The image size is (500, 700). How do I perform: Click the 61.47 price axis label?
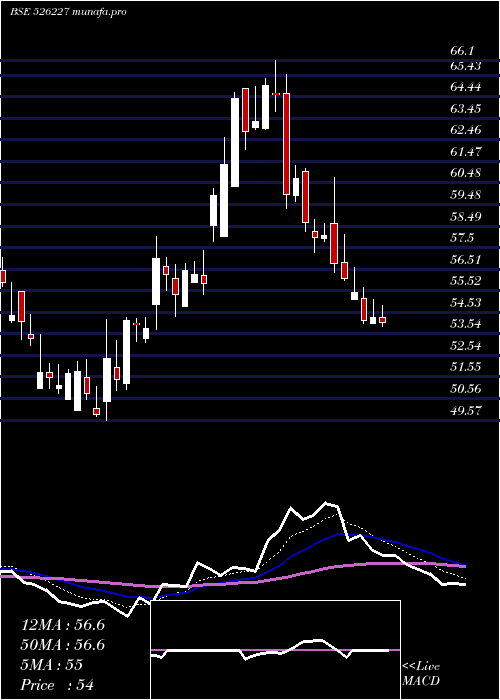[x=466, y=152]
